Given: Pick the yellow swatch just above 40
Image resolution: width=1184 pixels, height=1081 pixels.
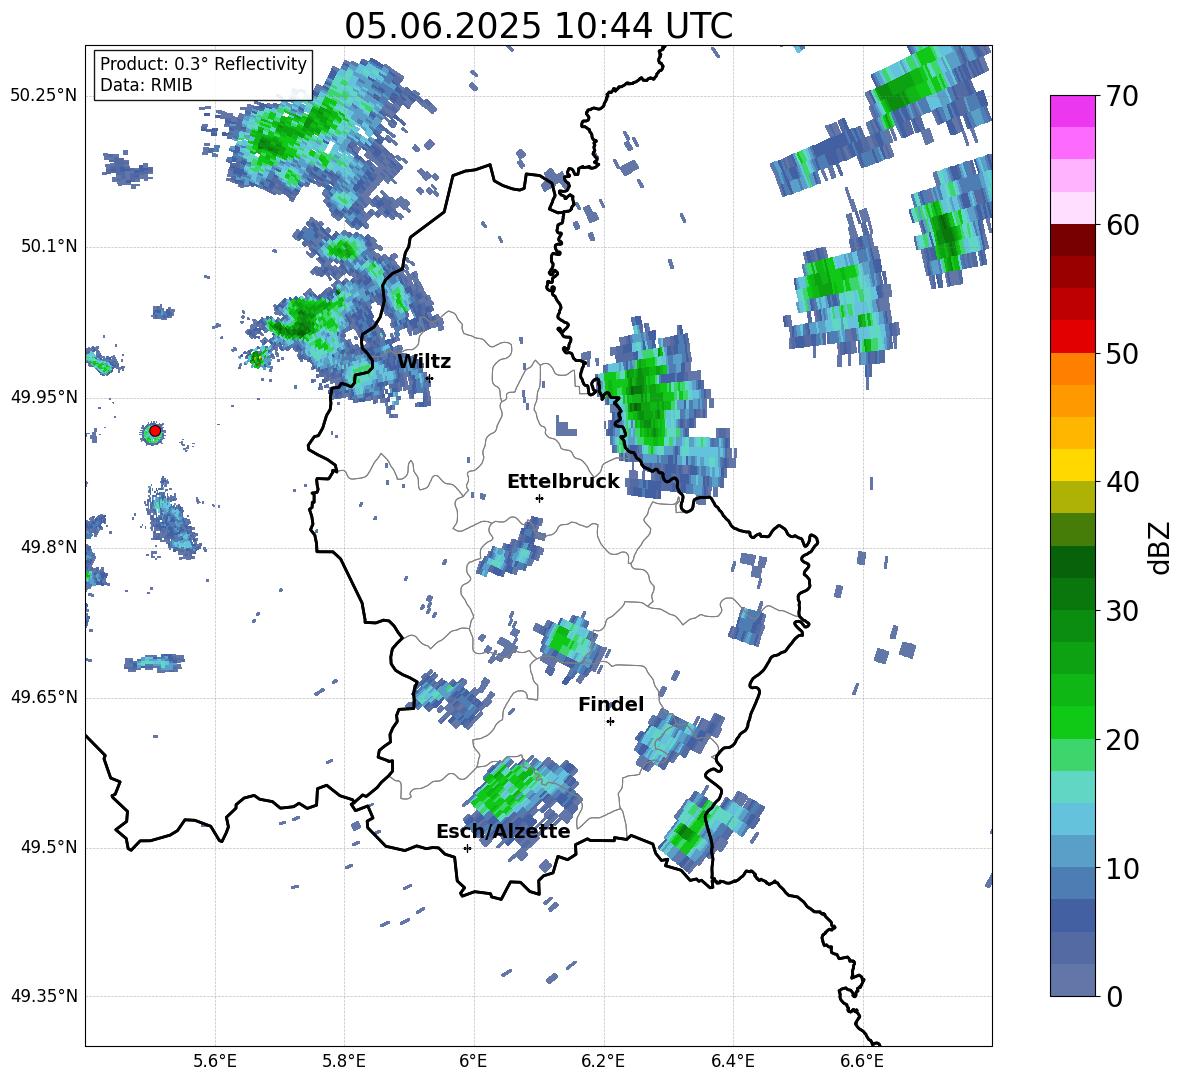Looking at the screenshot, I should (1072, 465).
